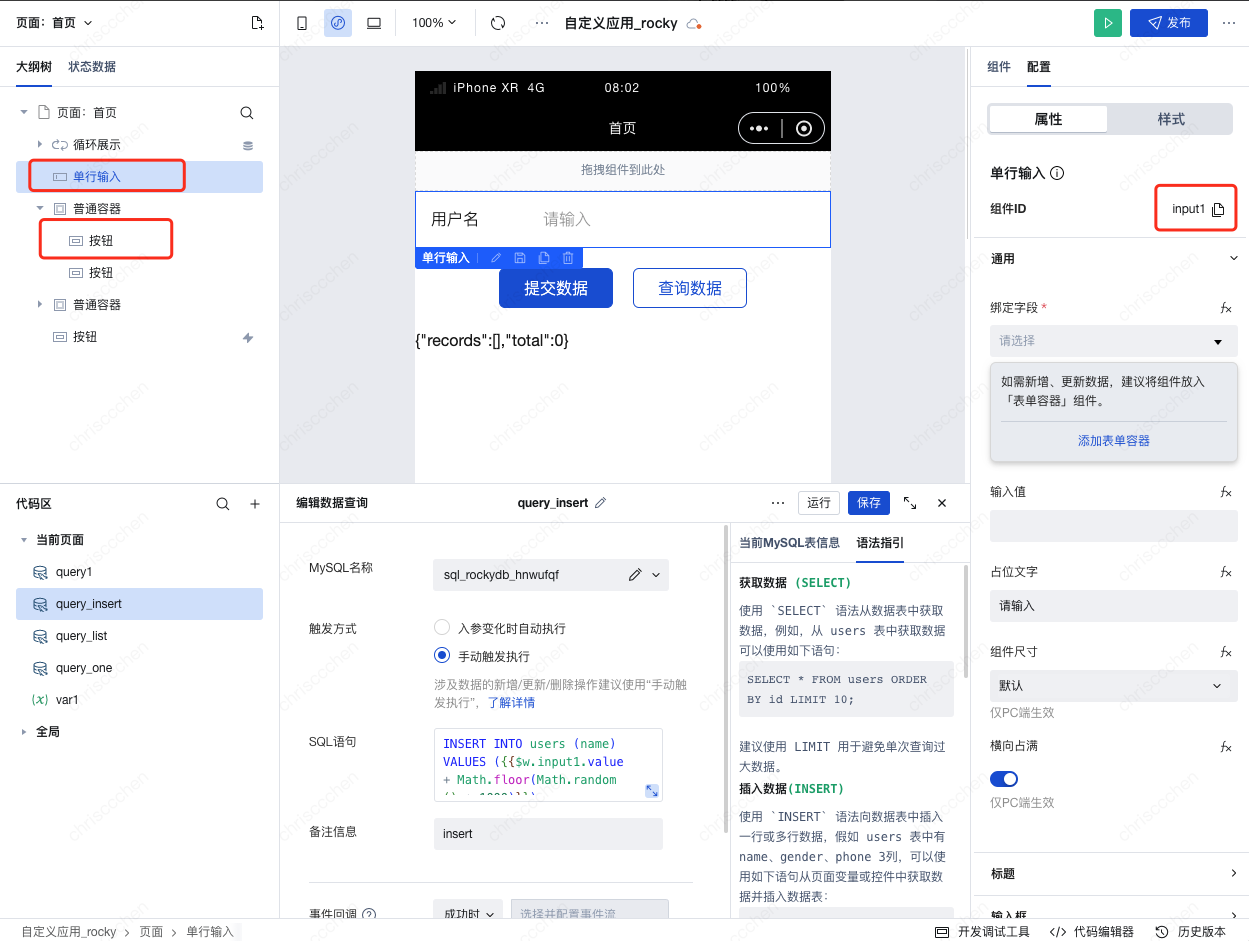The height and width of the screenshot is (941, 1249).
Task: Open 代码编辑器 in status bar
Action: pos(1092,931)
